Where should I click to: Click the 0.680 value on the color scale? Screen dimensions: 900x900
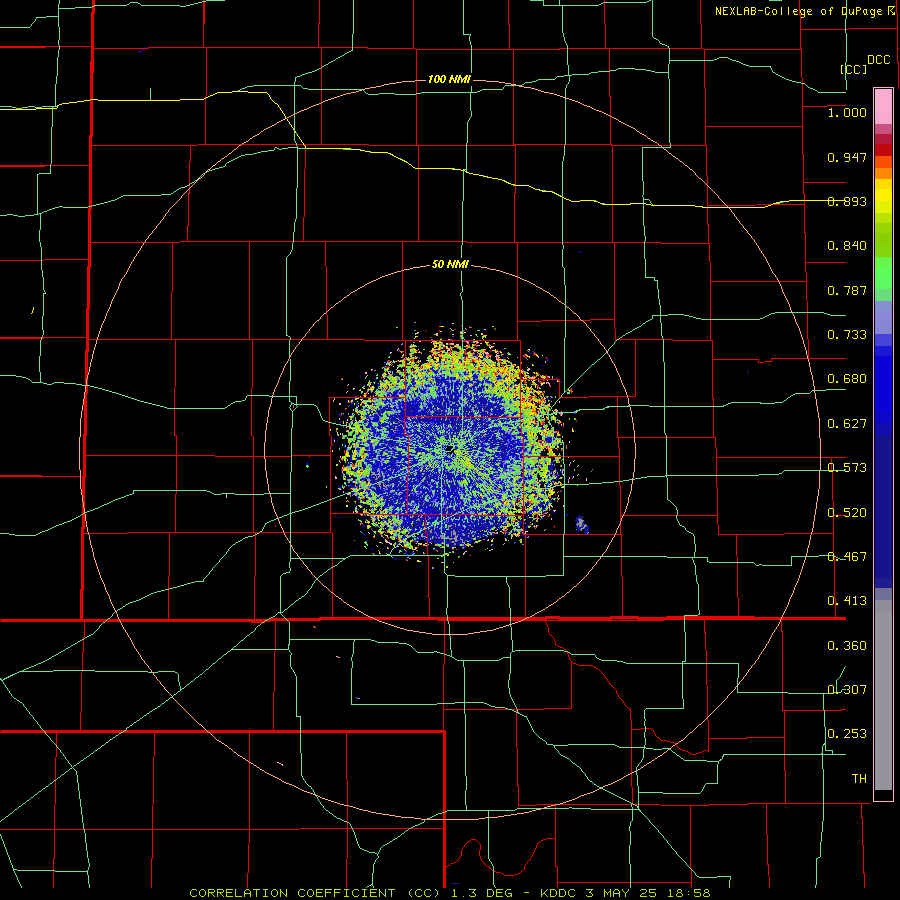[847, 379]
